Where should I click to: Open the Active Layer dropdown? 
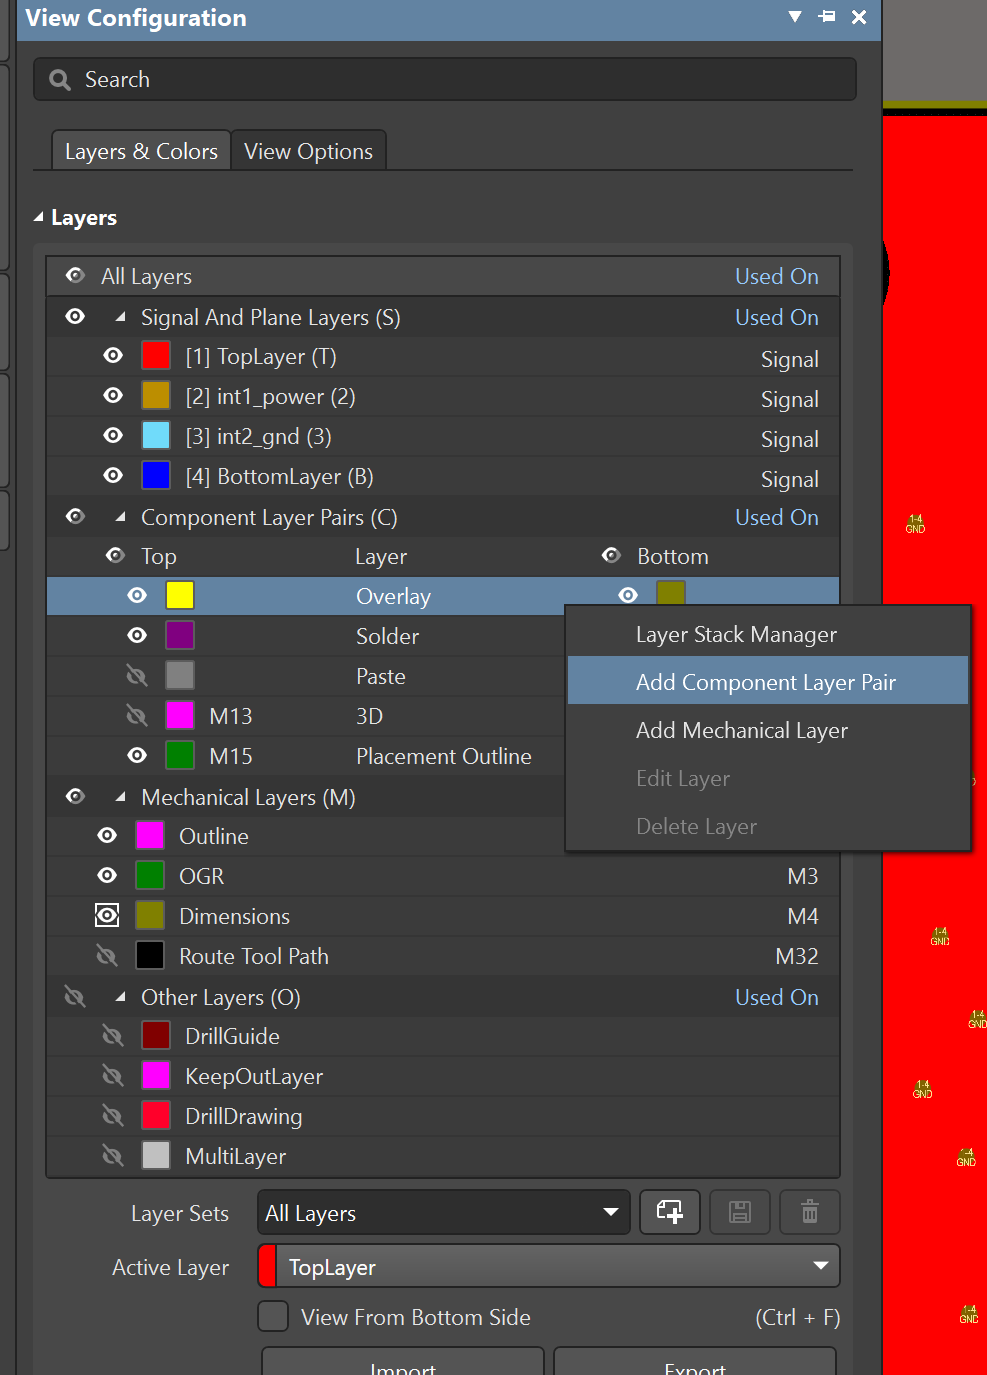(x=821, y=1266)
